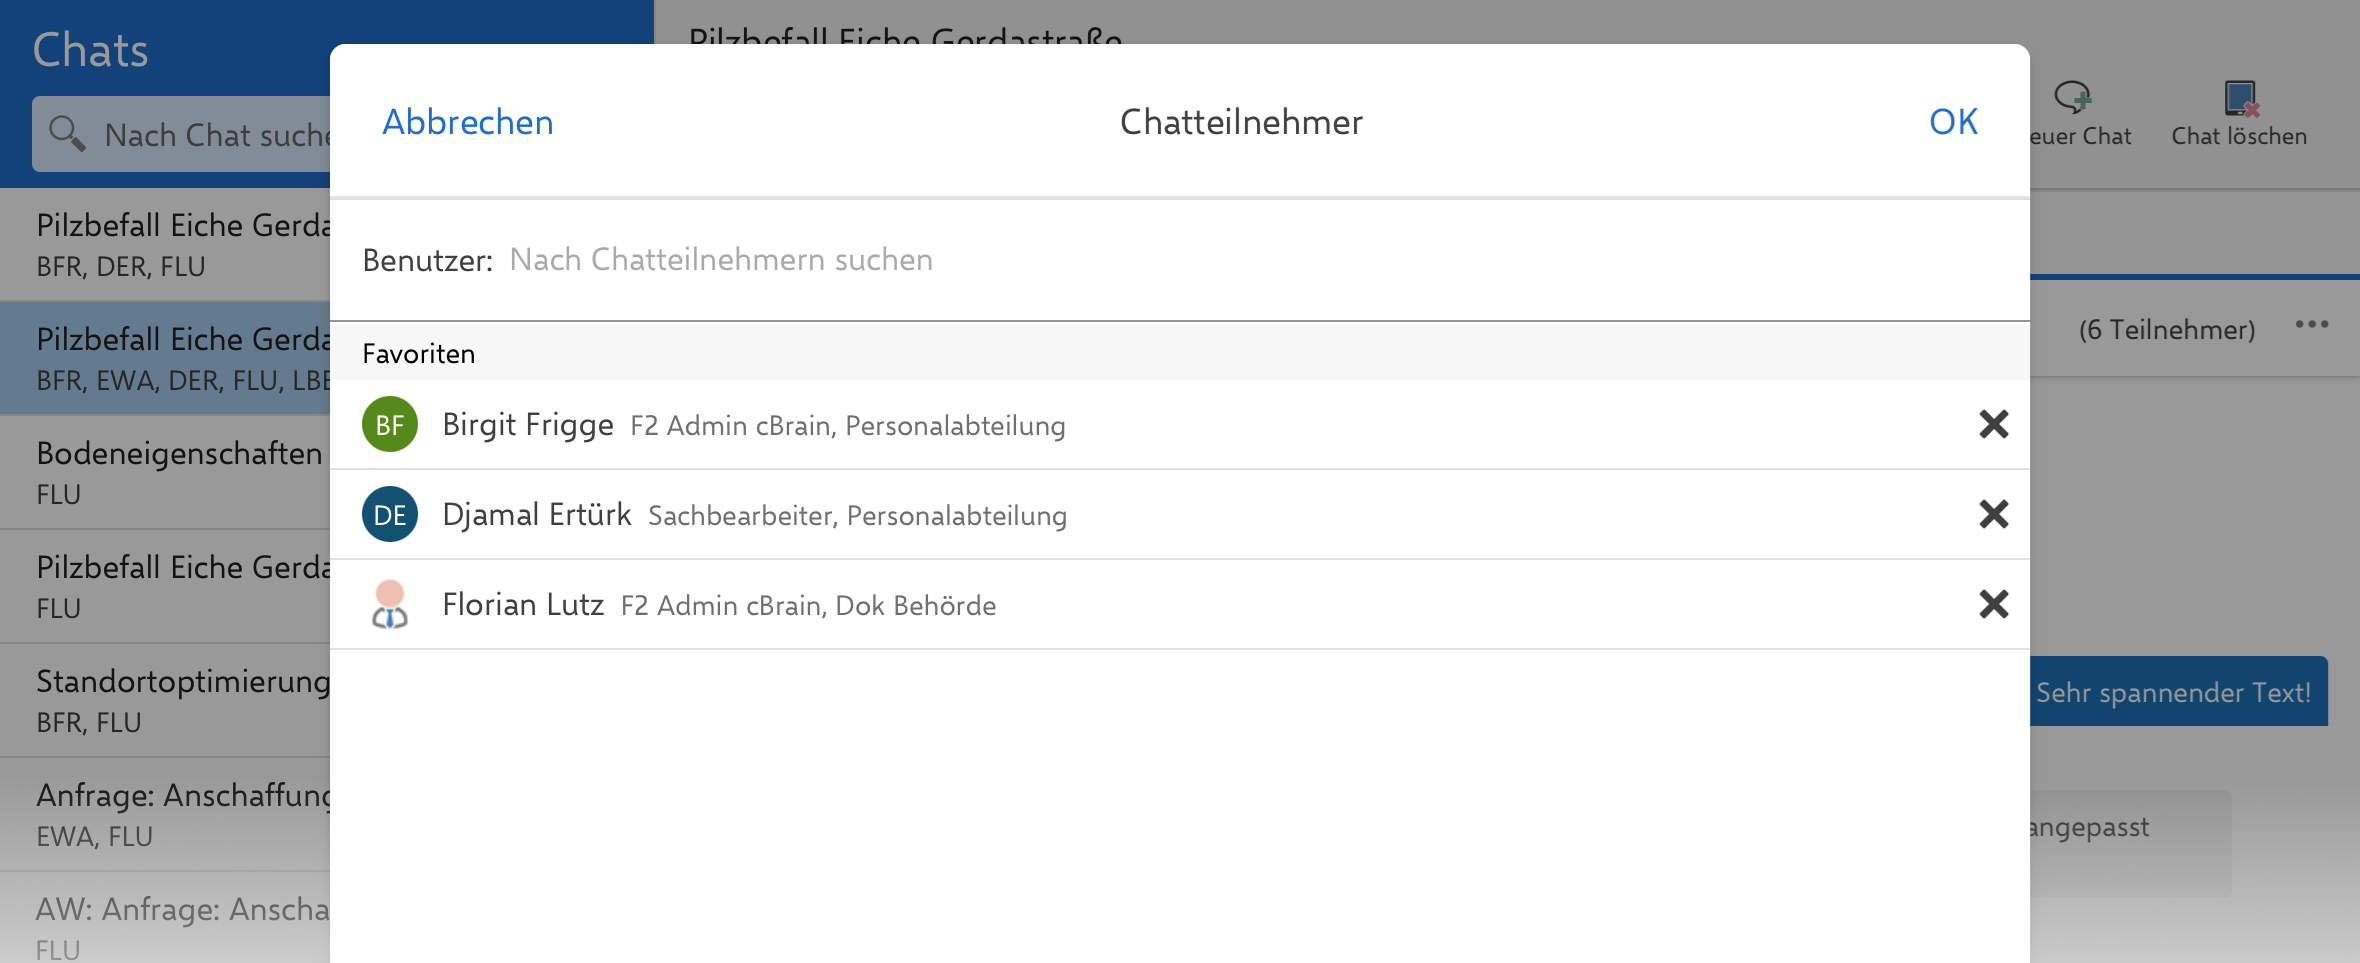Click Florian Lutz's profile picture icon

tap(389, 604)
